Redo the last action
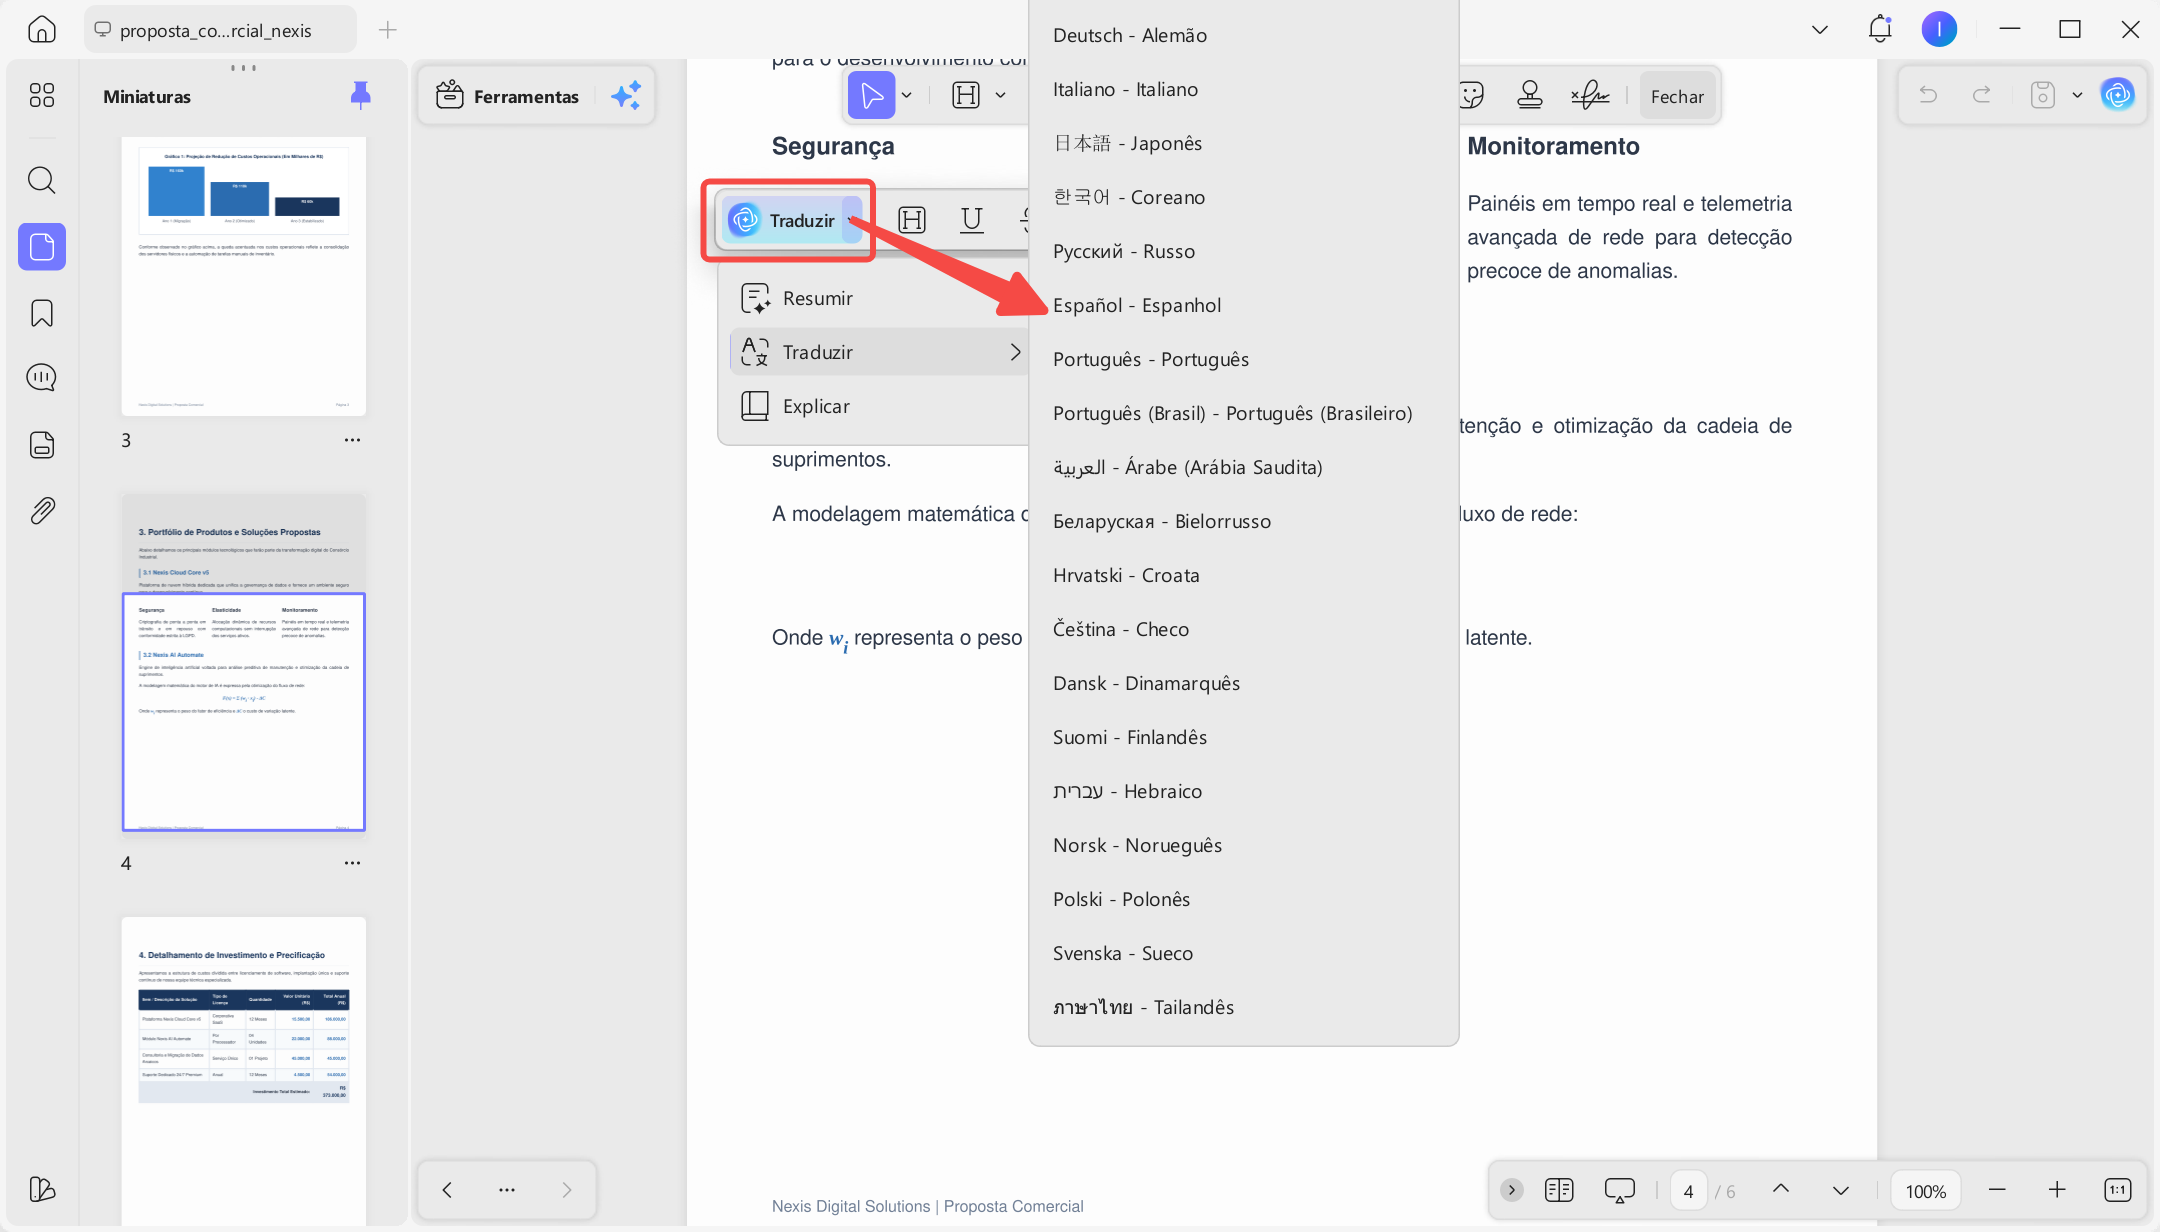Screen dimensions: 2160x1232 (1981, 95)
